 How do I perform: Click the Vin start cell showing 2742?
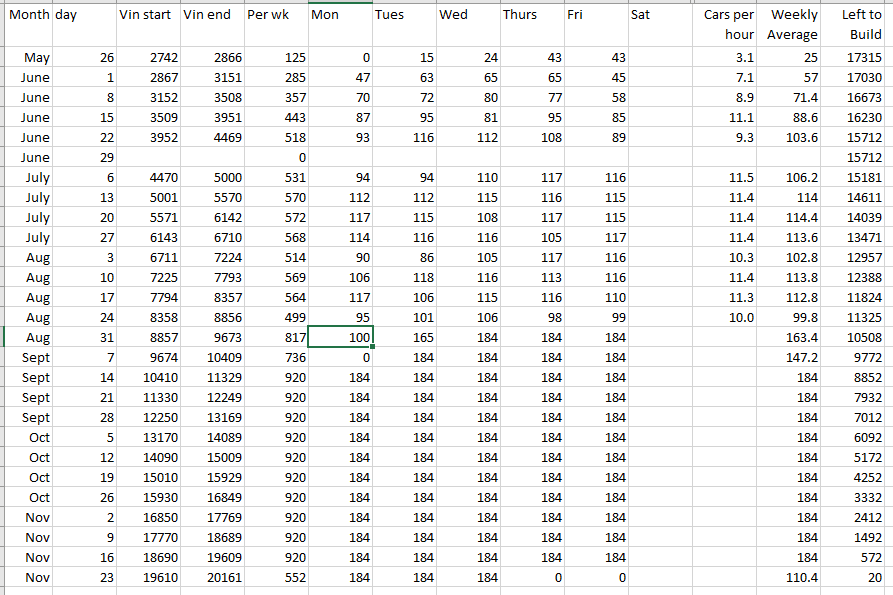[x=148, y=58]
